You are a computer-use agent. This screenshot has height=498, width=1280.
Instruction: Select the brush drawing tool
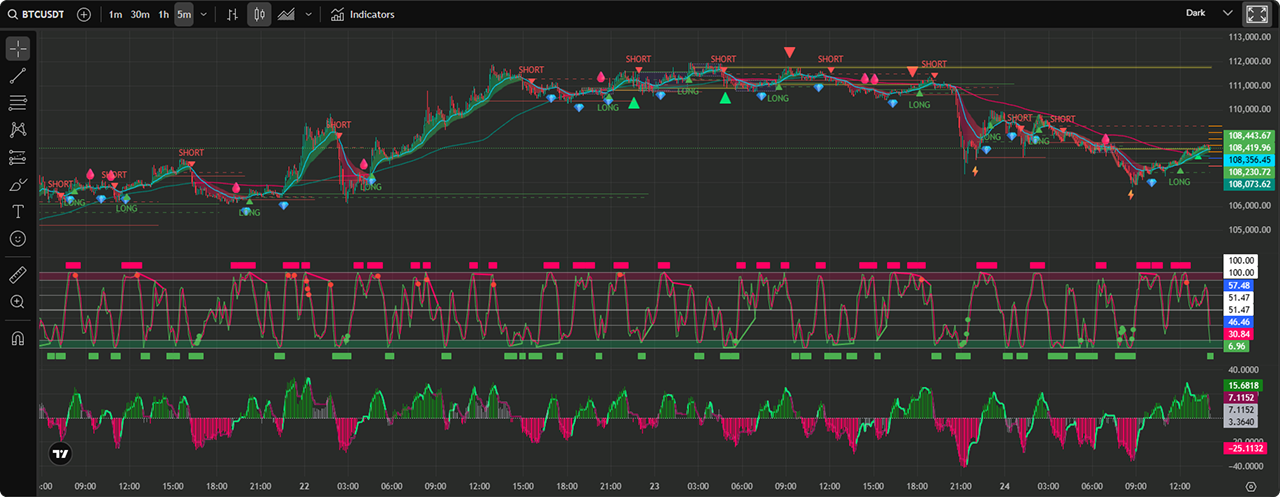pos(18,185)
